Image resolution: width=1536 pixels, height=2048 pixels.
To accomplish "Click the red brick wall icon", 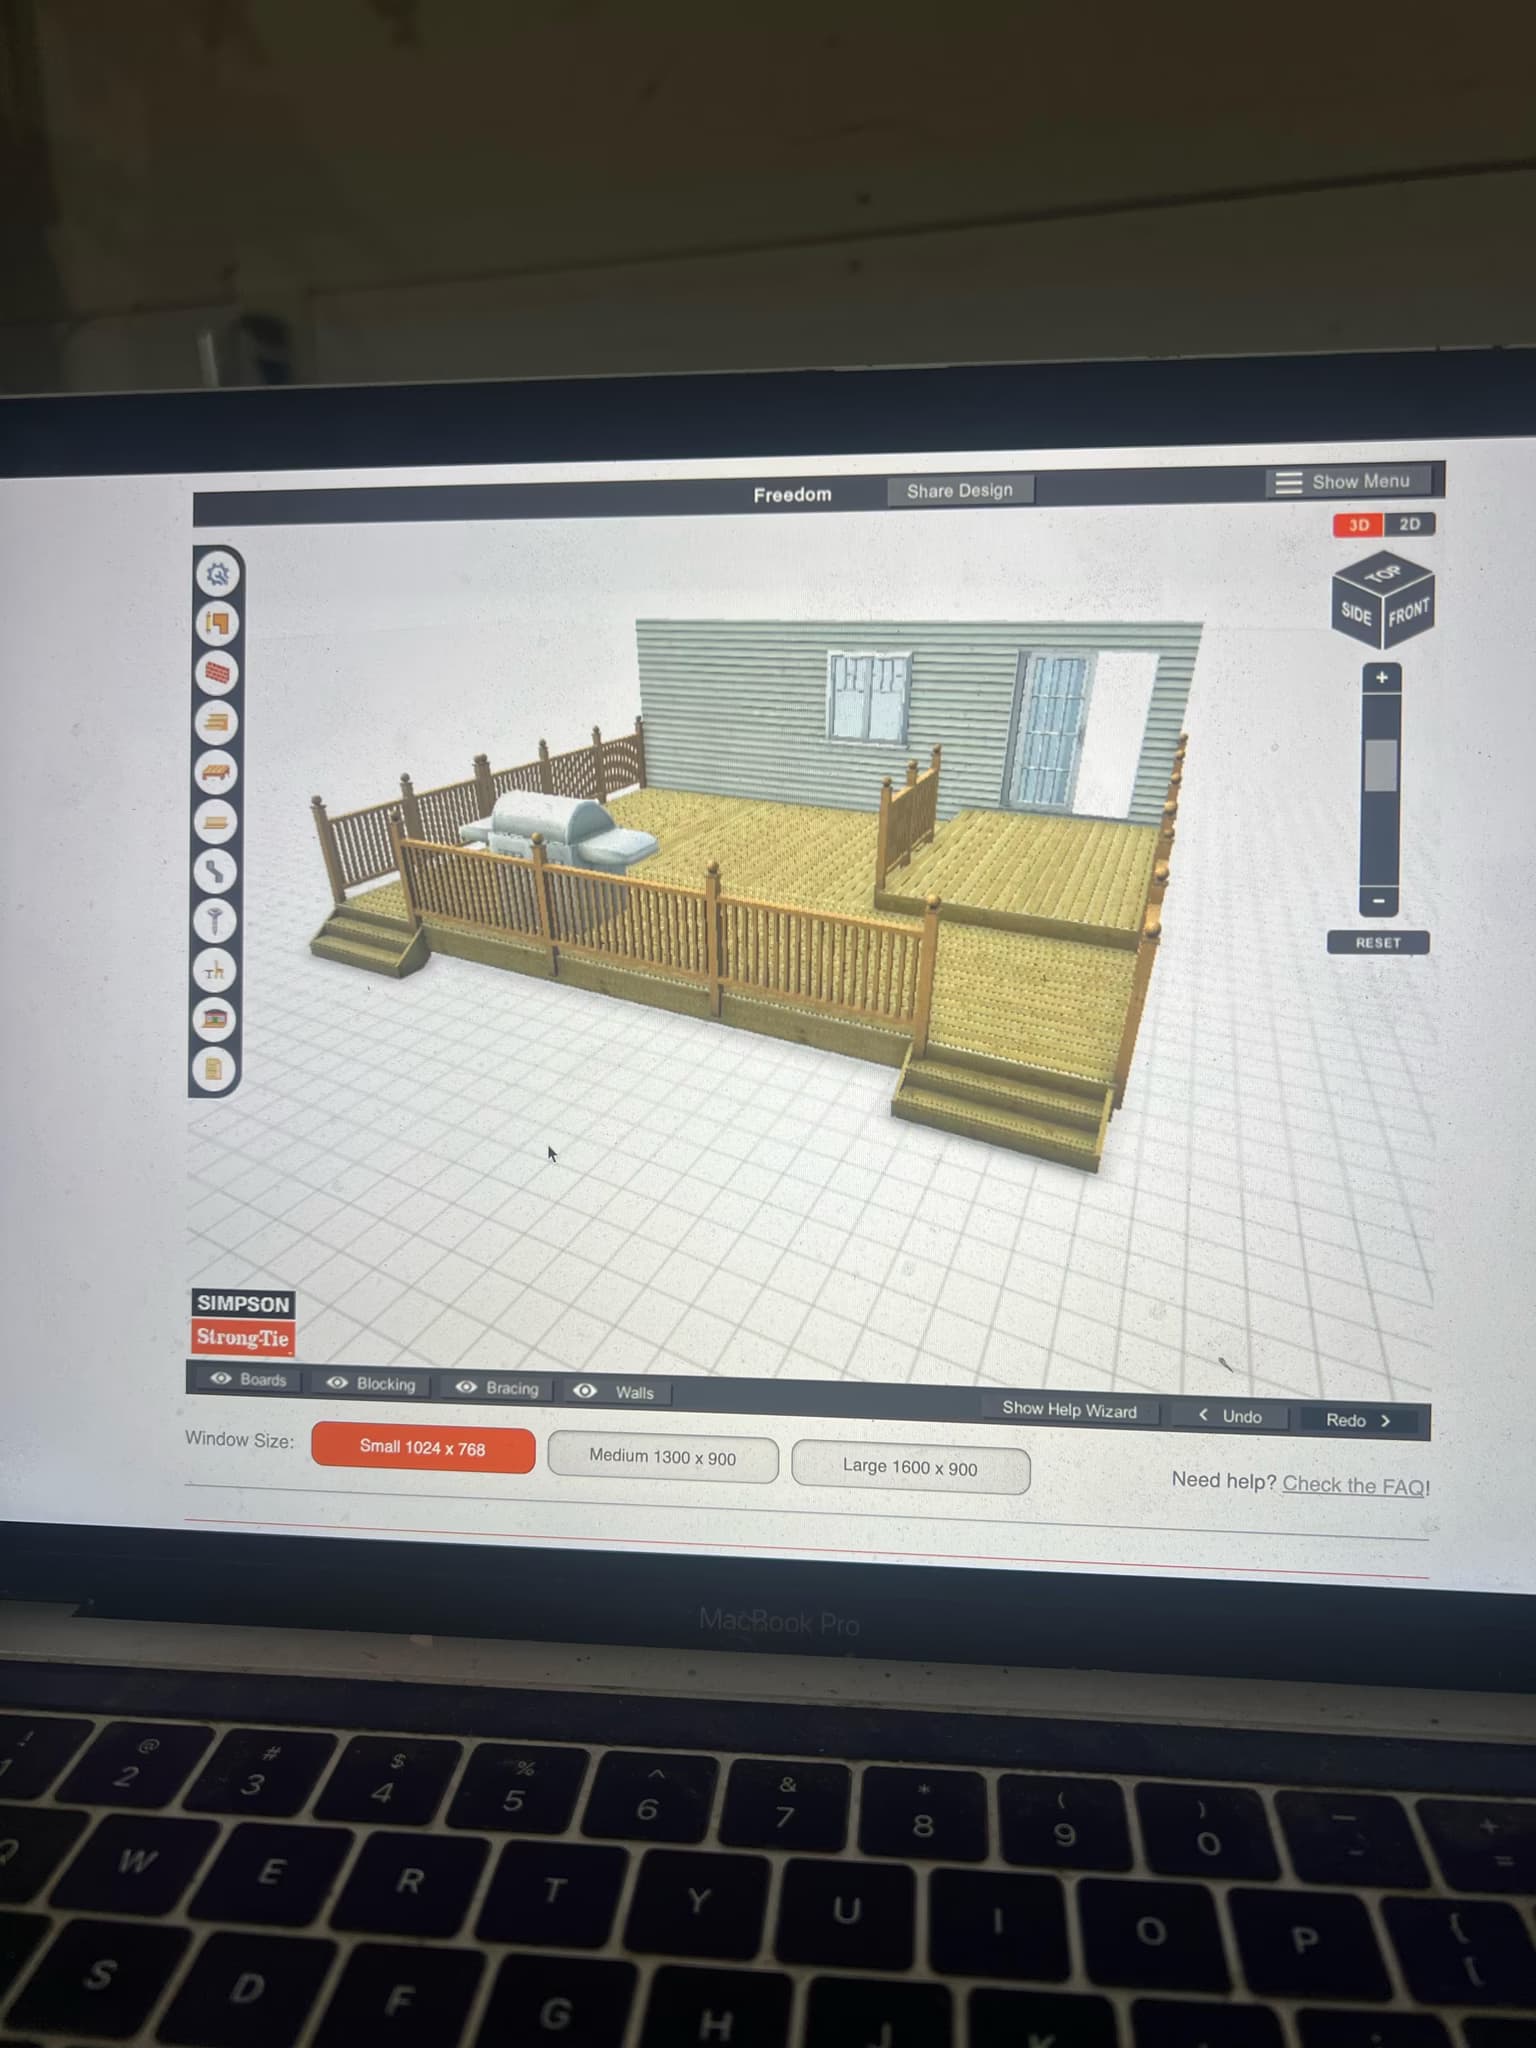I will pyautogui.click(x=217, y=673).
